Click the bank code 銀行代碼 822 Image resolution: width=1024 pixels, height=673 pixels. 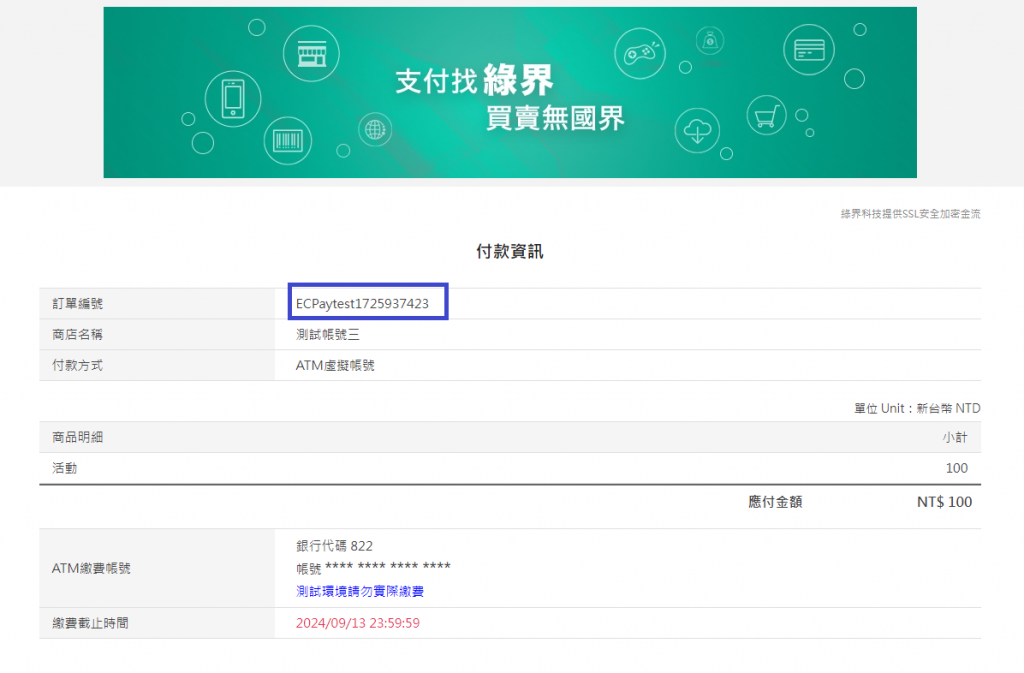point(334,546)
